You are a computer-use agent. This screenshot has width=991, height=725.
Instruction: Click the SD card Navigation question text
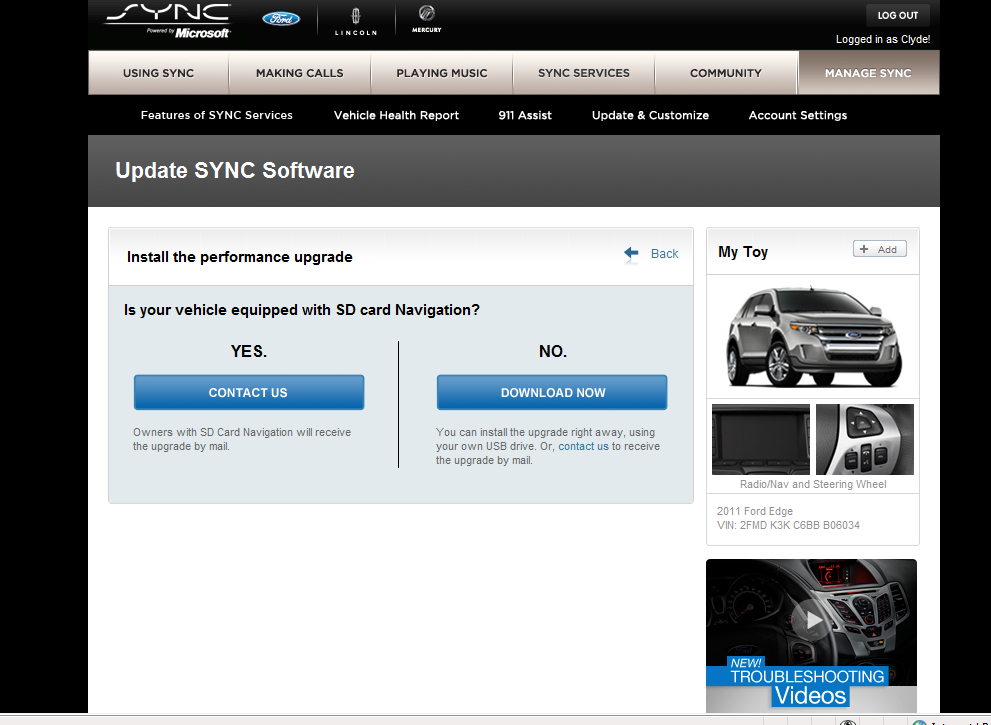tap(302, 310)
